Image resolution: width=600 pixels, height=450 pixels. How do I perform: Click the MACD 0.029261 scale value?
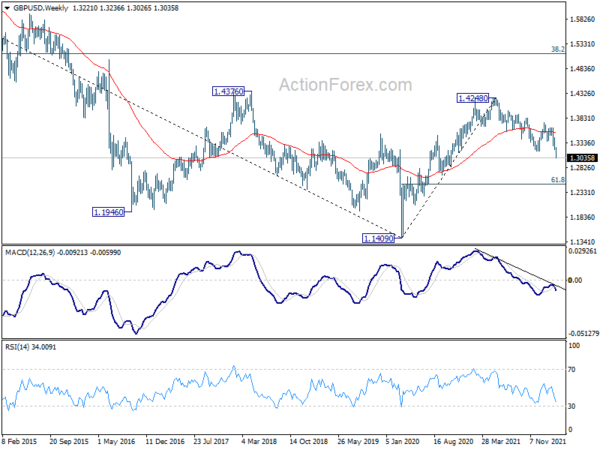[x=583, y=251]
